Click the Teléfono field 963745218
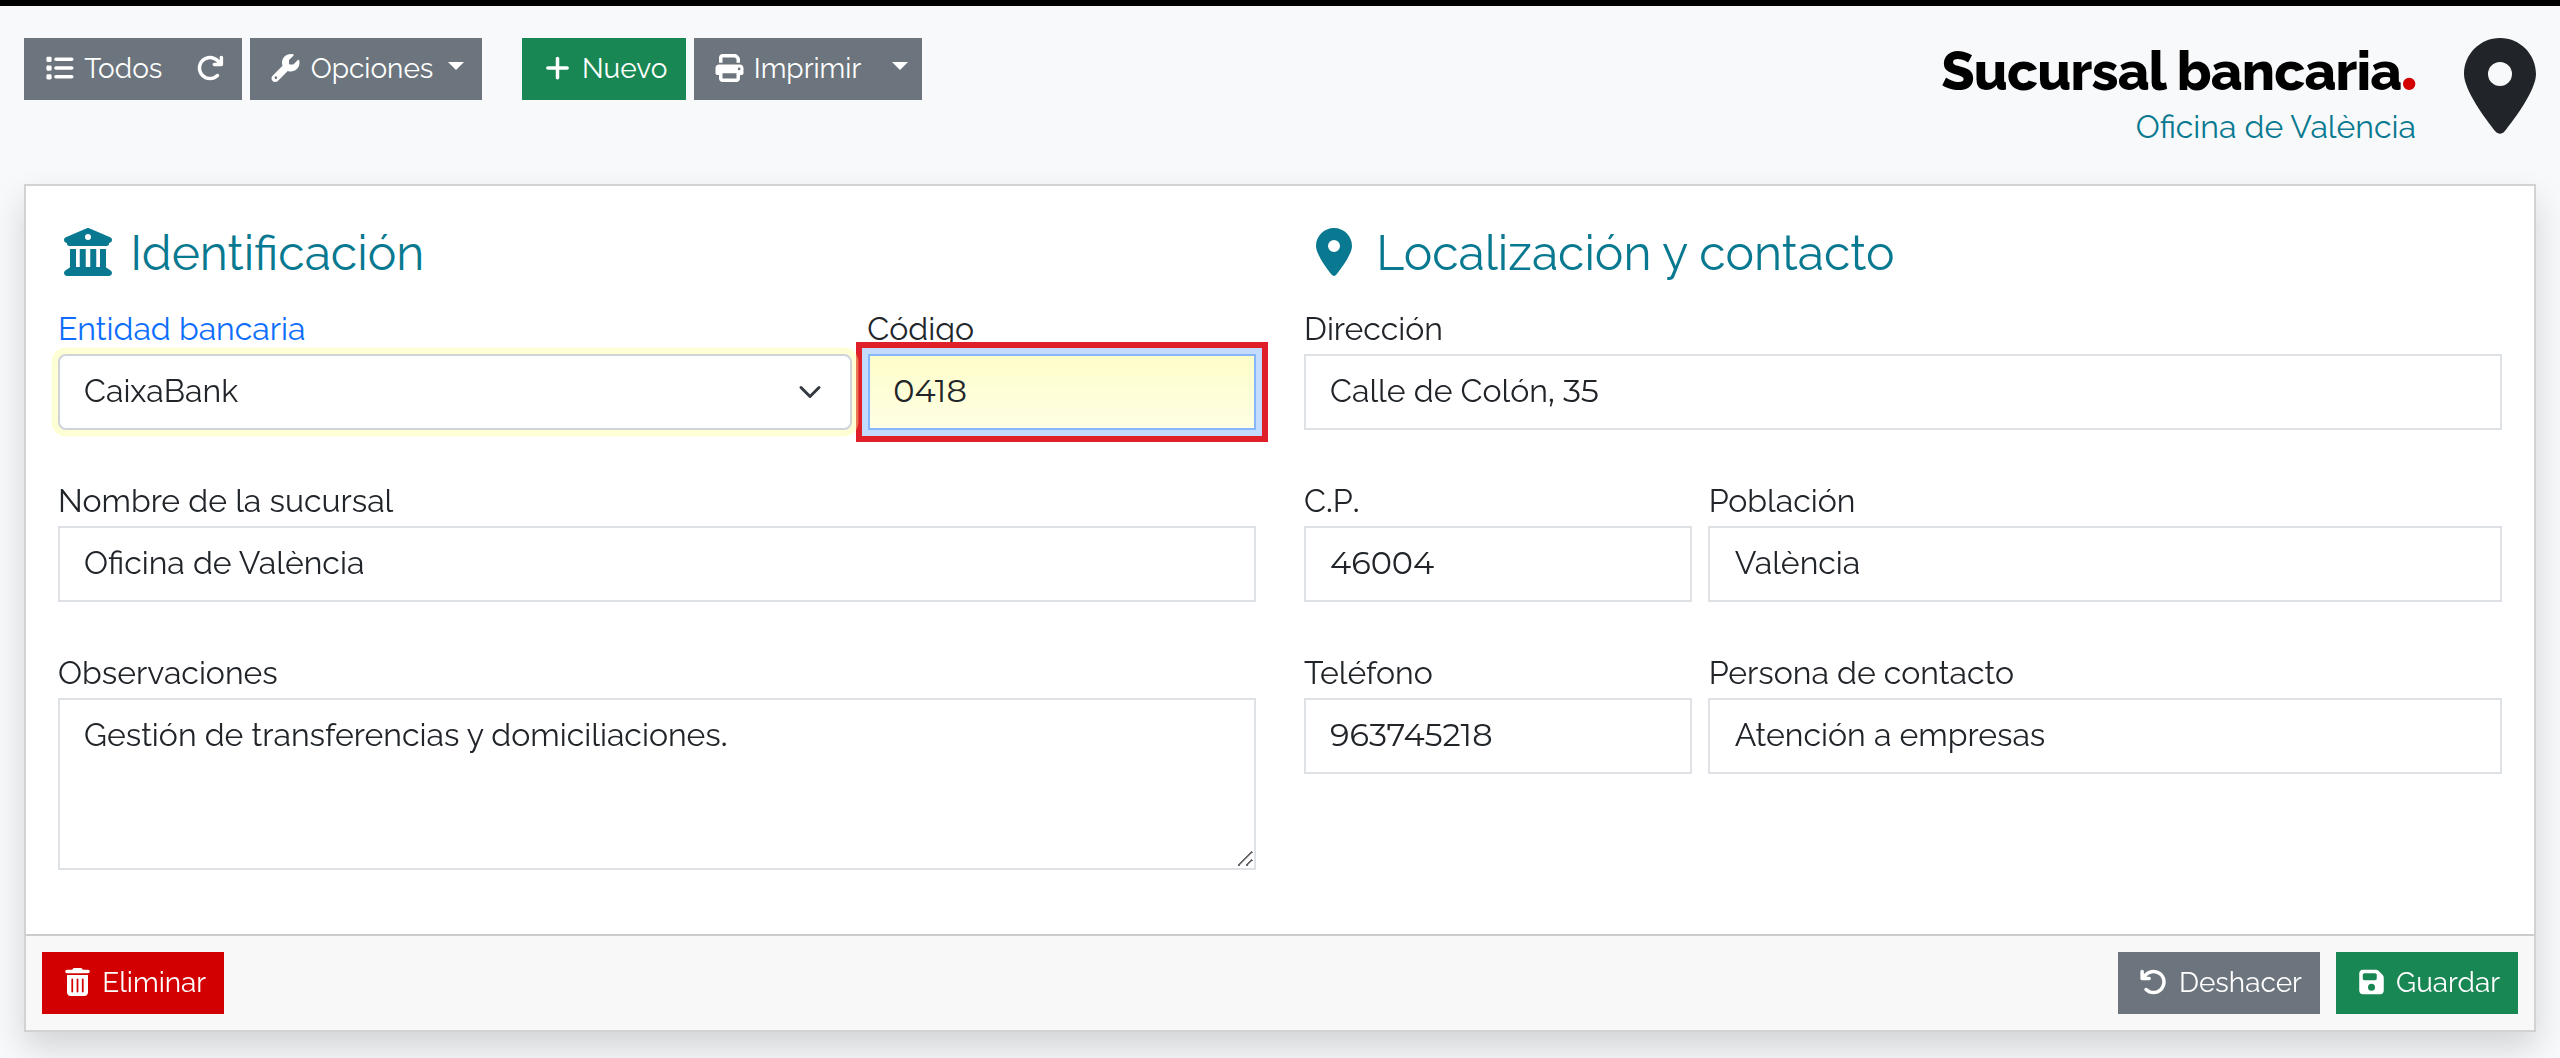This screenshot has width=2560, height=1058. coord(1497,735)
